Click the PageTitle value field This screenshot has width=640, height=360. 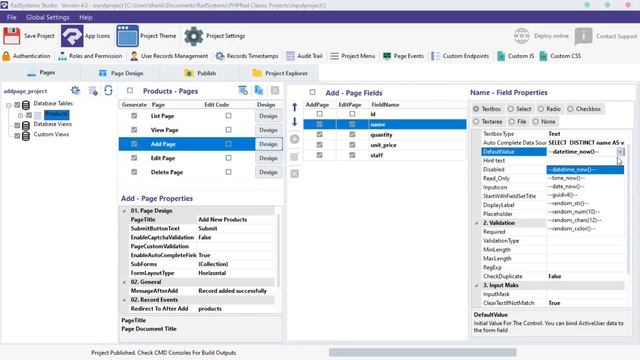click(x=236, y=220)
